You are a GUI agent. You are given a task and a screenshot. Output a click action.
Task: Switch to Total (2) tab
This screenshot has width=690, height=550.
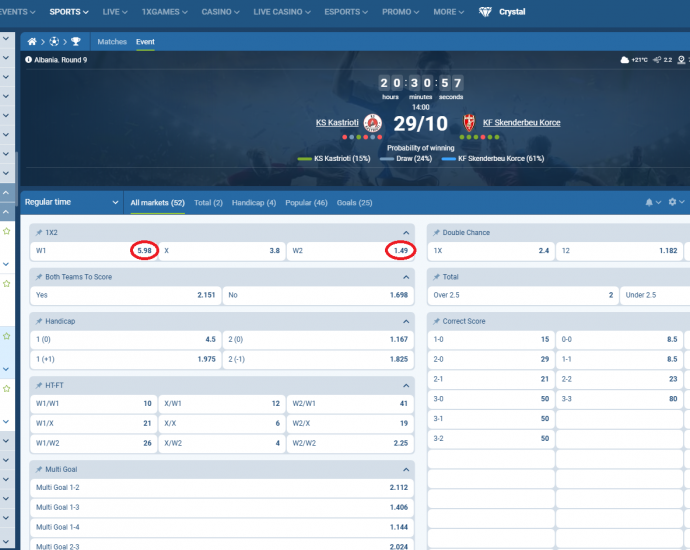pos(208,203)
